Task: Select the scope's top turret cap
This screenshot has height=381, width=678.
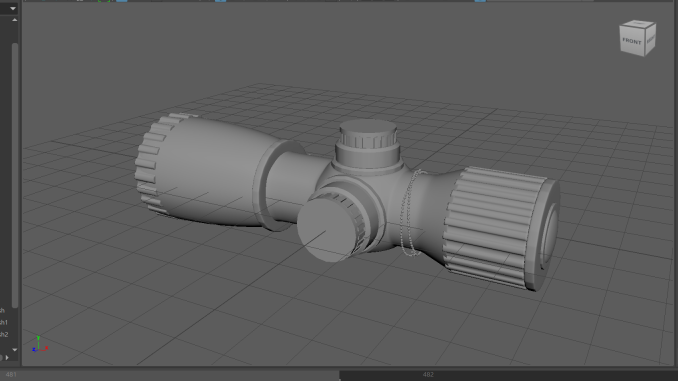Action: click(x=368, y=134)
